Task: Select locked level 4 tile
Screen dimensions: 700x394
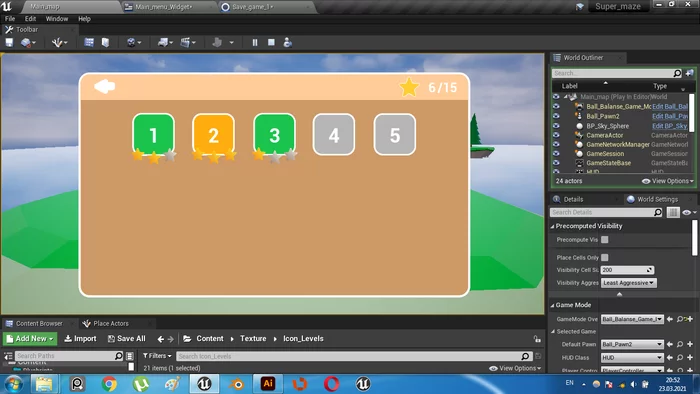Action: point(334,134)
